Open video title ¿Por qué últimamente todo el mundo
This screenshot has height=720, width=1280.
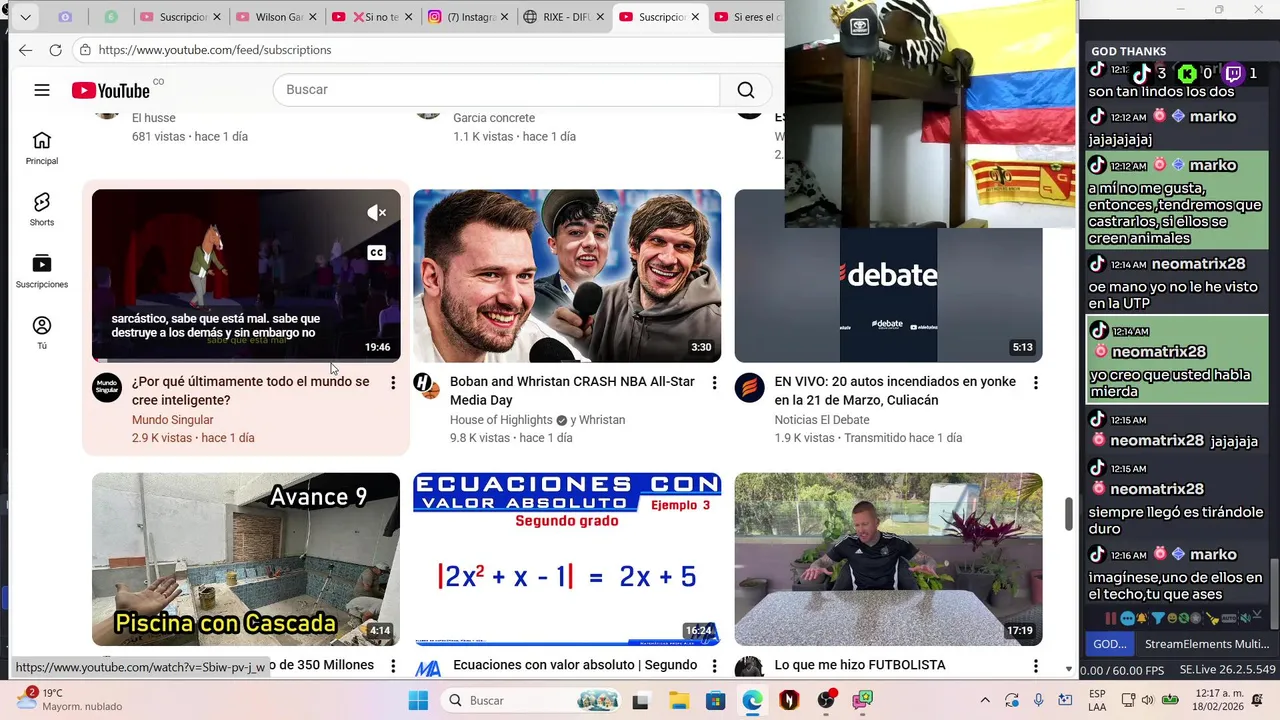[251, 391]
